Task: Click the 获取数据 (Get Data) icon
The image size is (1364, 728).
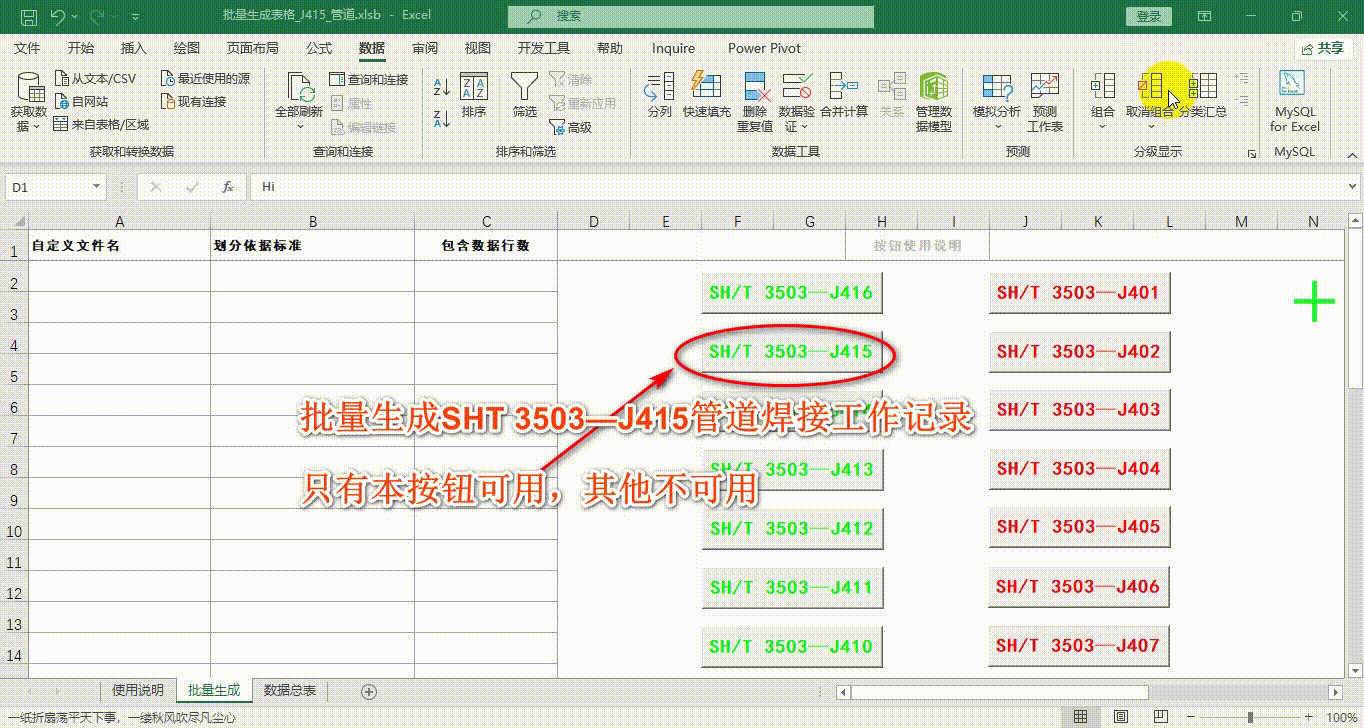Action: click(28, 90)
